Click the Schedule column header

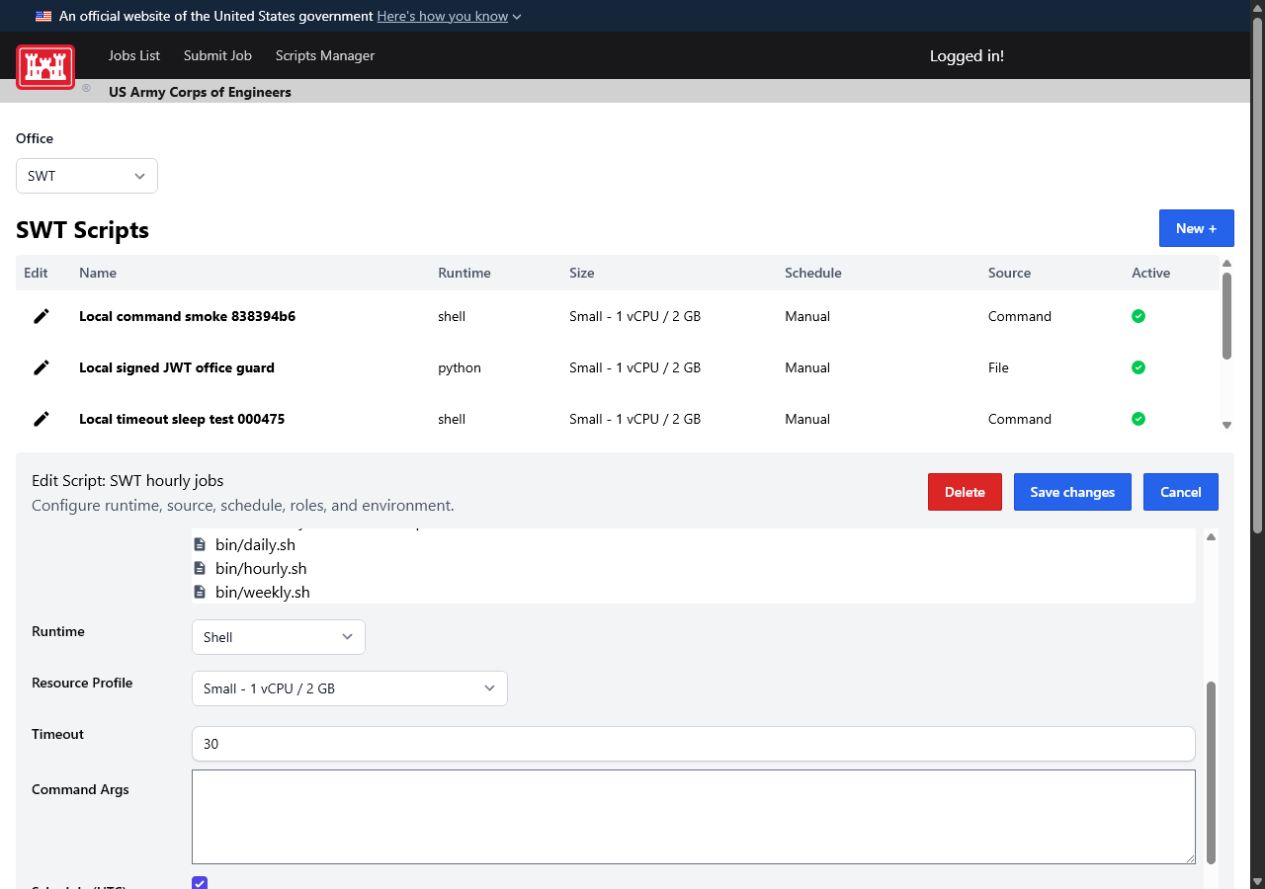pyautogui.click(x=813, y=273)
